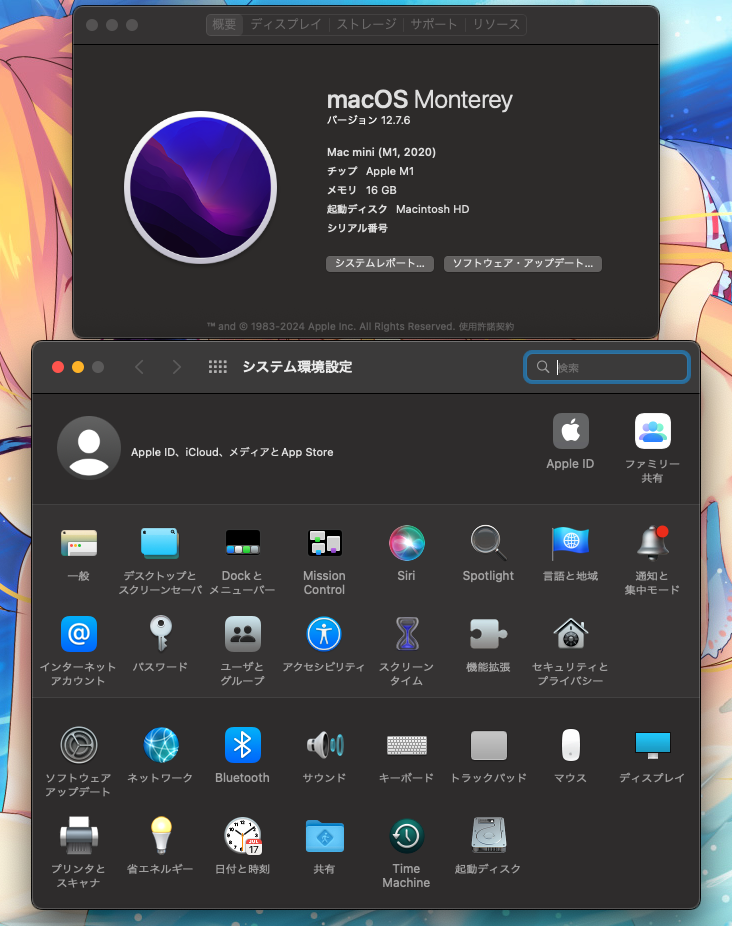
Task: Open インターネットアカウント preferences
Action: coord(79,634)
